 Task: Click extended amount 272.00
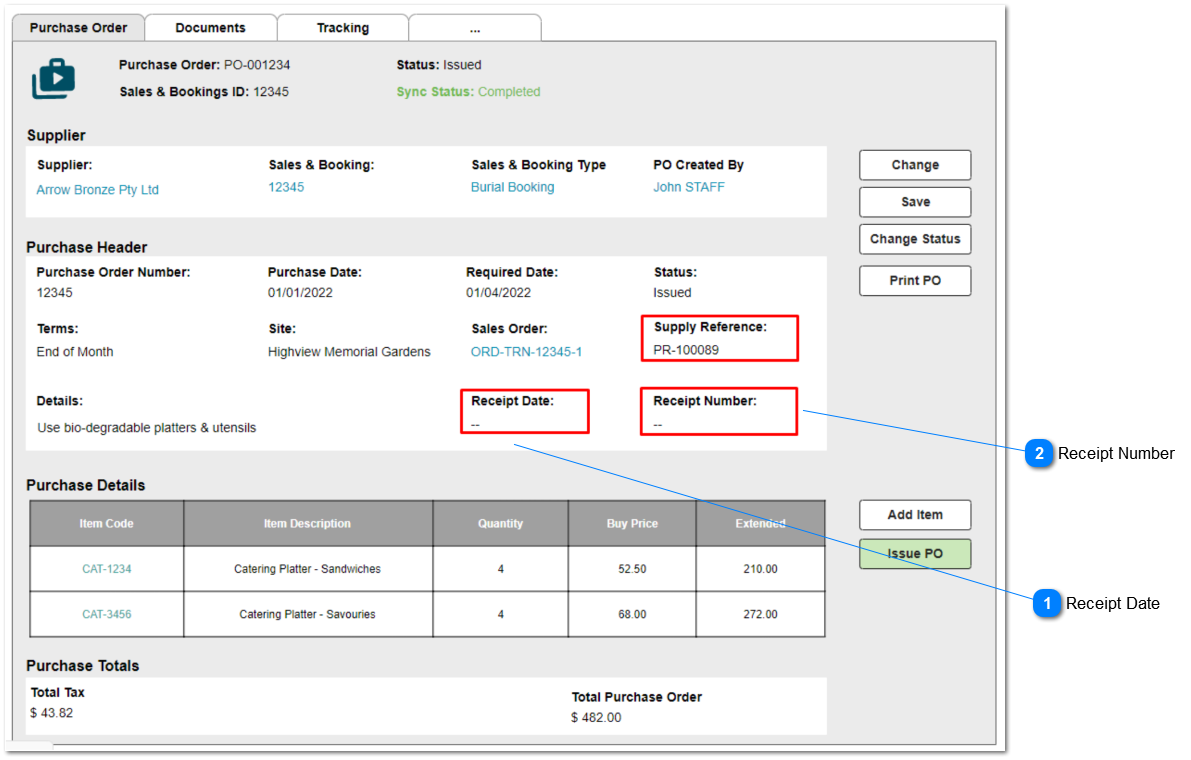point(760,614)
